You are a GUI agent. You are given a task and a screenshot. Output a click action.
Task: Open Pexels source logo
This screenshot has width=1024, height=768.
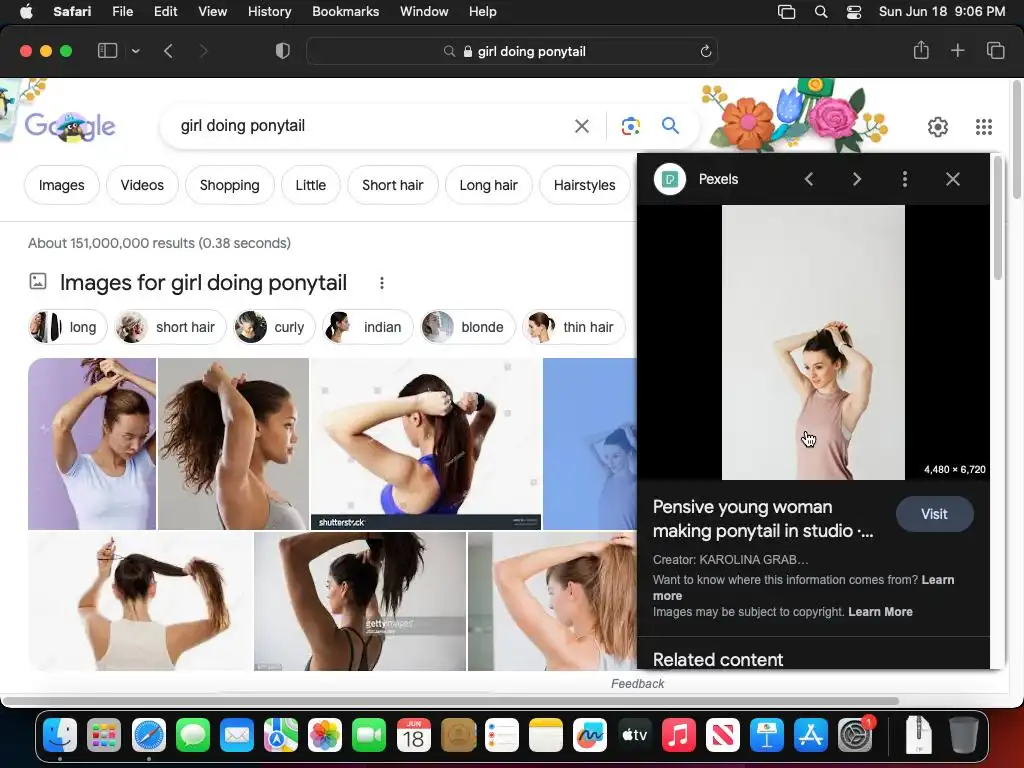[670, 179]
